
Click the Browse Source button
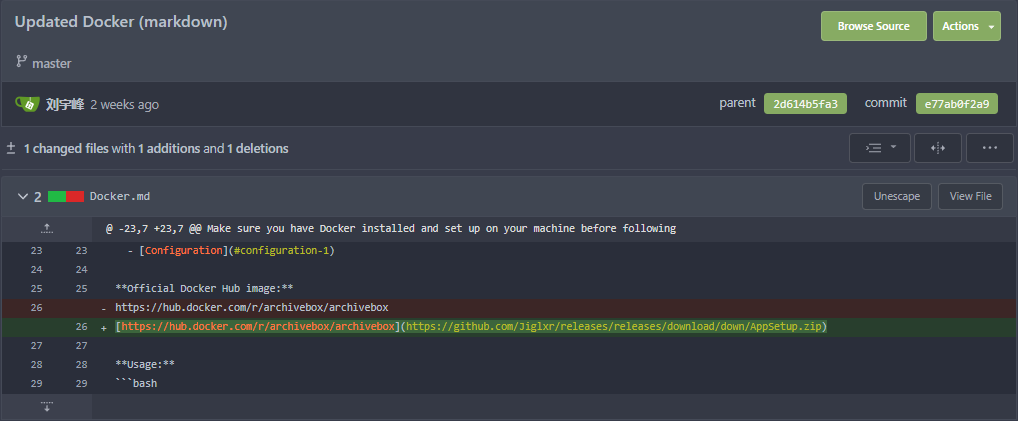(873, 26)
